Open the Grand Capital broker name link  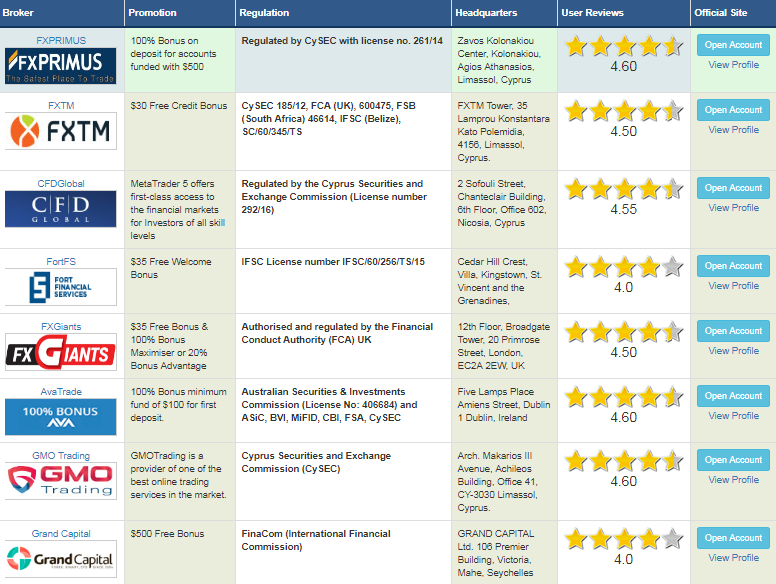(61, 534)
